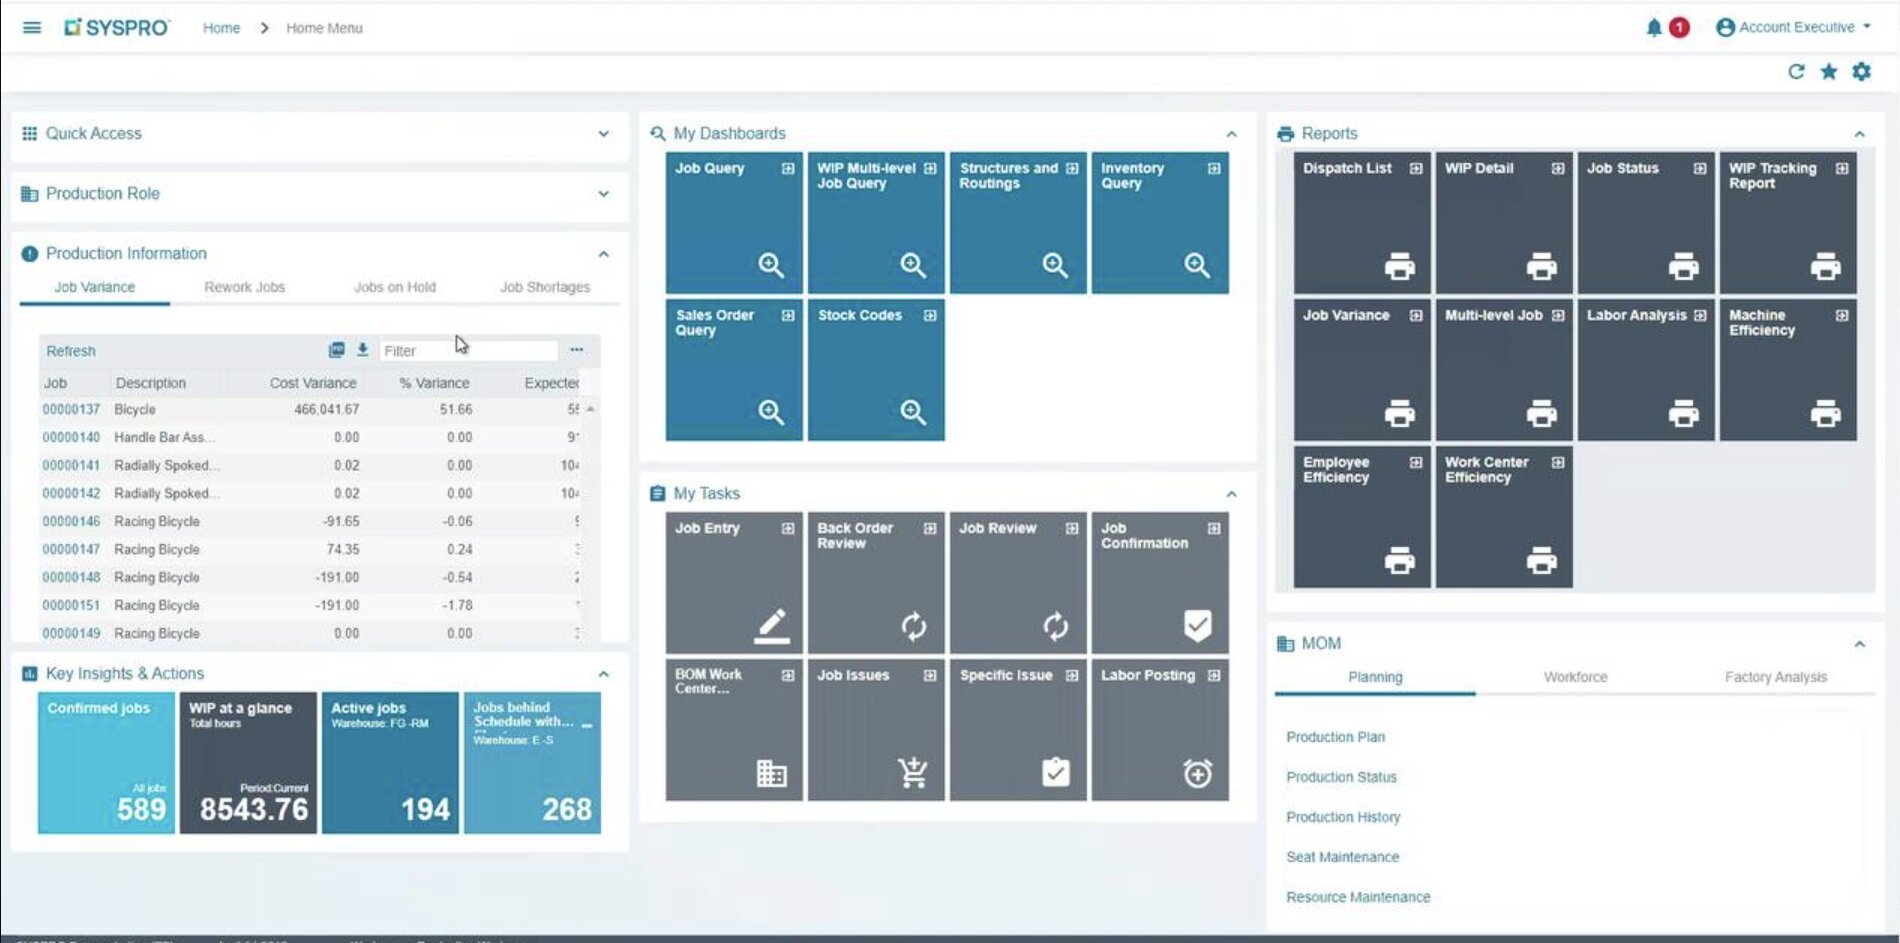This screenshot has width=1900, height=943.
Task: Open the settings gear icon
Action: pyautogui.click(x=1861, y=72)
